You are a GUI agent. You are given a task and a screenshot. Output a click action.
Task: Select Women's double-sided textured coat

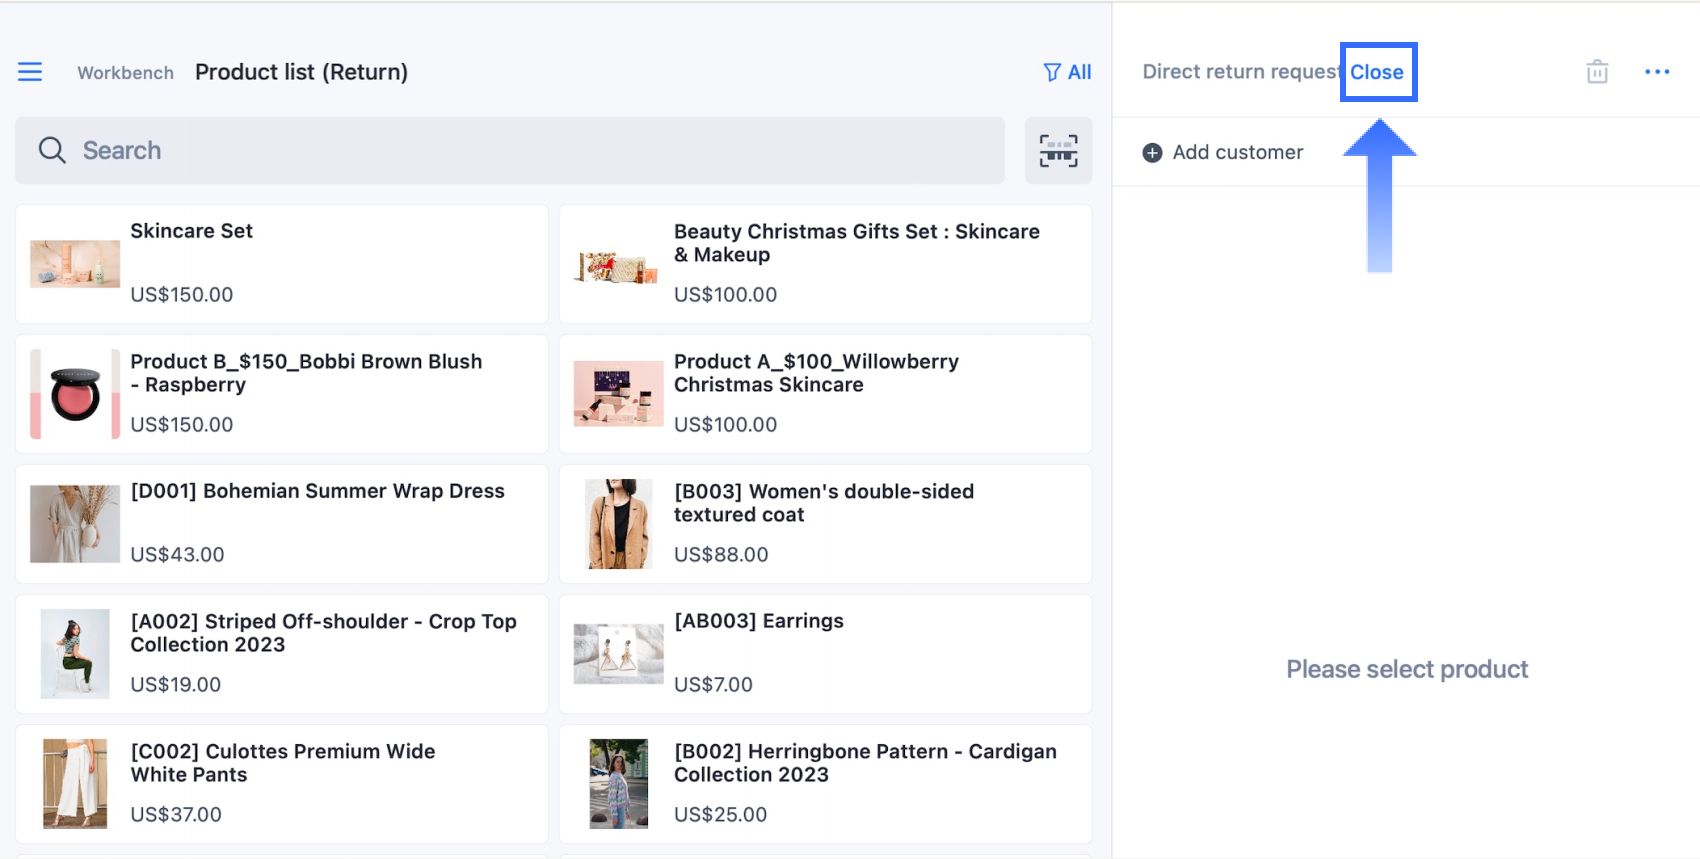(x=825, y=524)
